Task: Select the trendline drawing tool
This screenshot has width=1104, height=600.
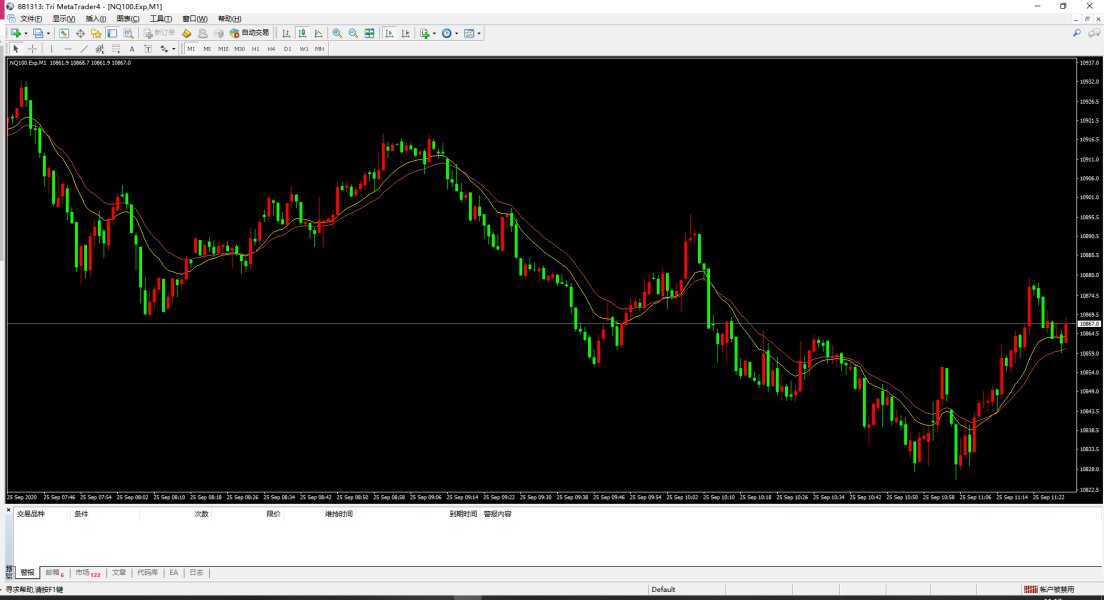Action: (84, 49)
